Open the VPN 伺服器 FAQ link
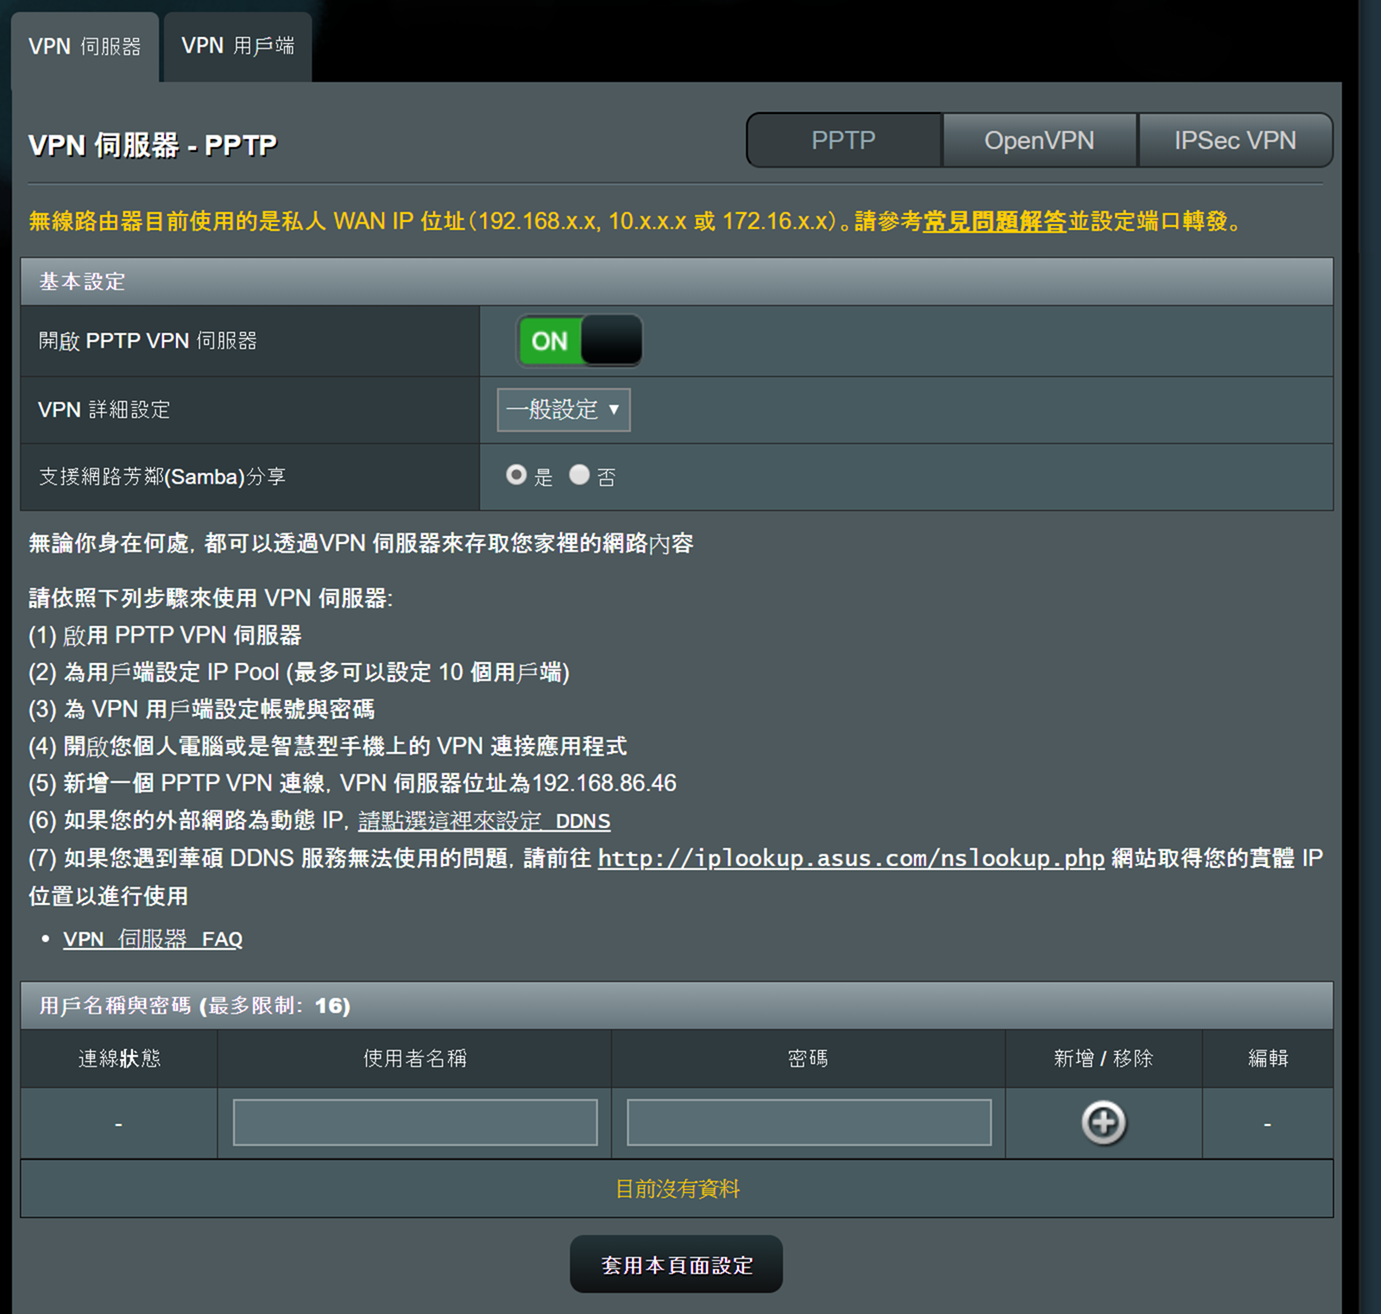This screenshot has height=1314, width=1381. 152,938
